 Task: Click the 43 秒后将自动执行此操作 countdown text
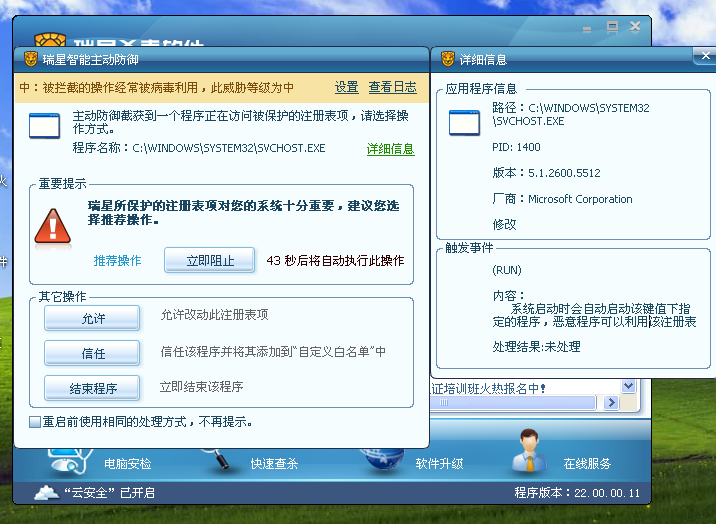coord(336,261)
